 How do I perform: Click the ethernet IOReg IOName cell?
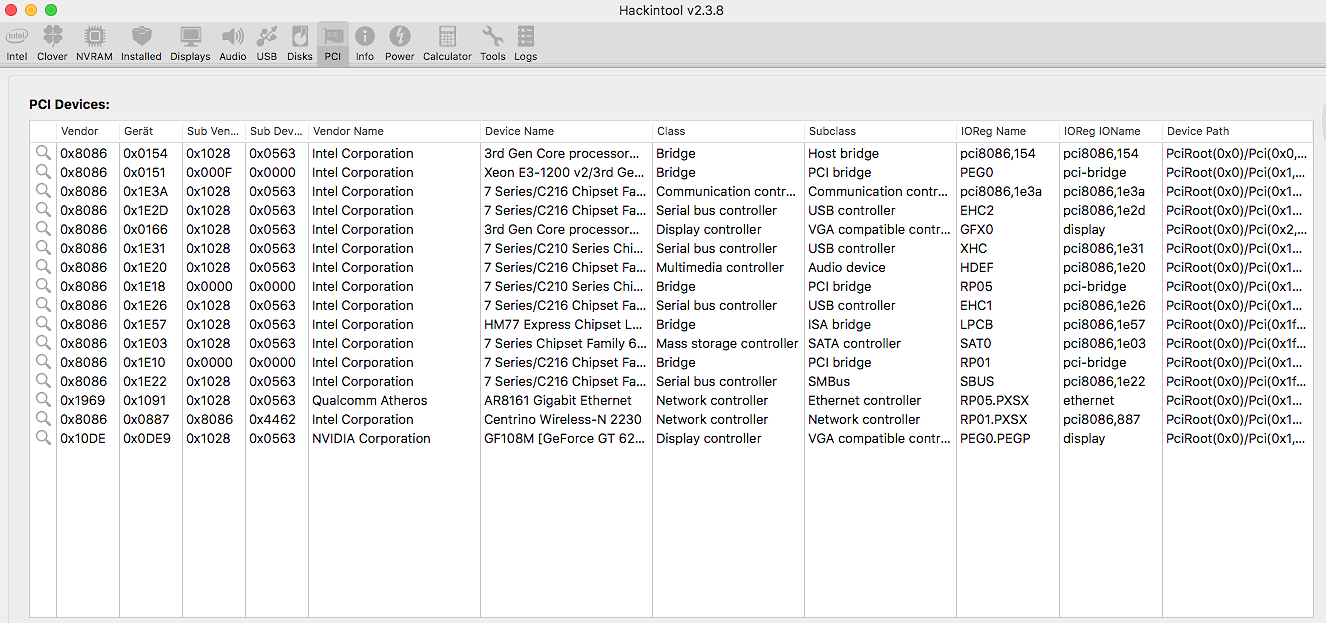coord(1089,400)
